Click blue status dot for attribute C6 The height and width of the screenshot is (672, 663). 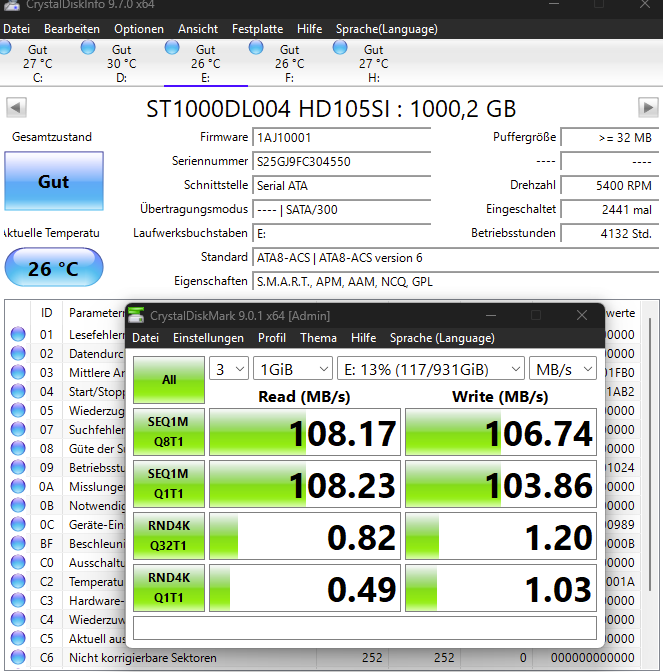point(18,657)
